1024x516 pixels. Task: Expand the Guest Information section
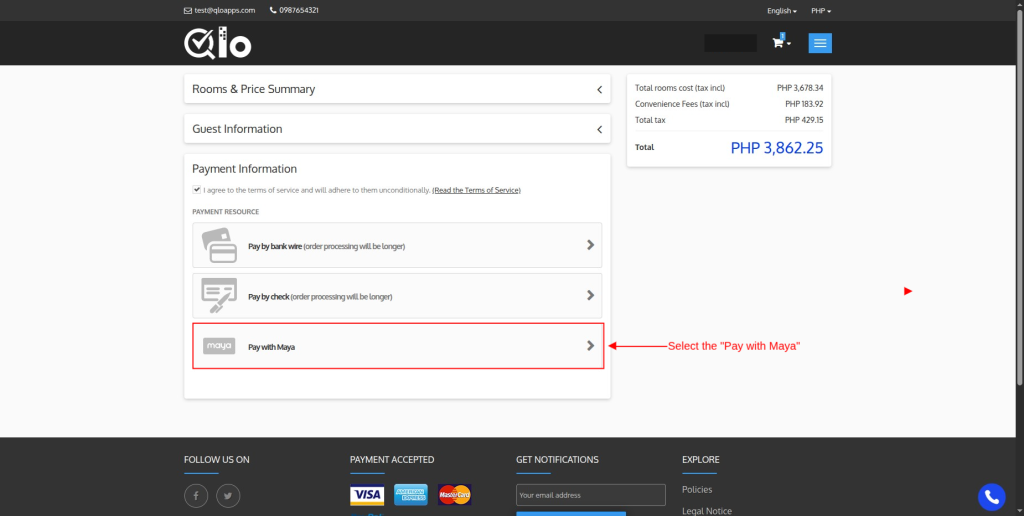[x=397, y=129]
